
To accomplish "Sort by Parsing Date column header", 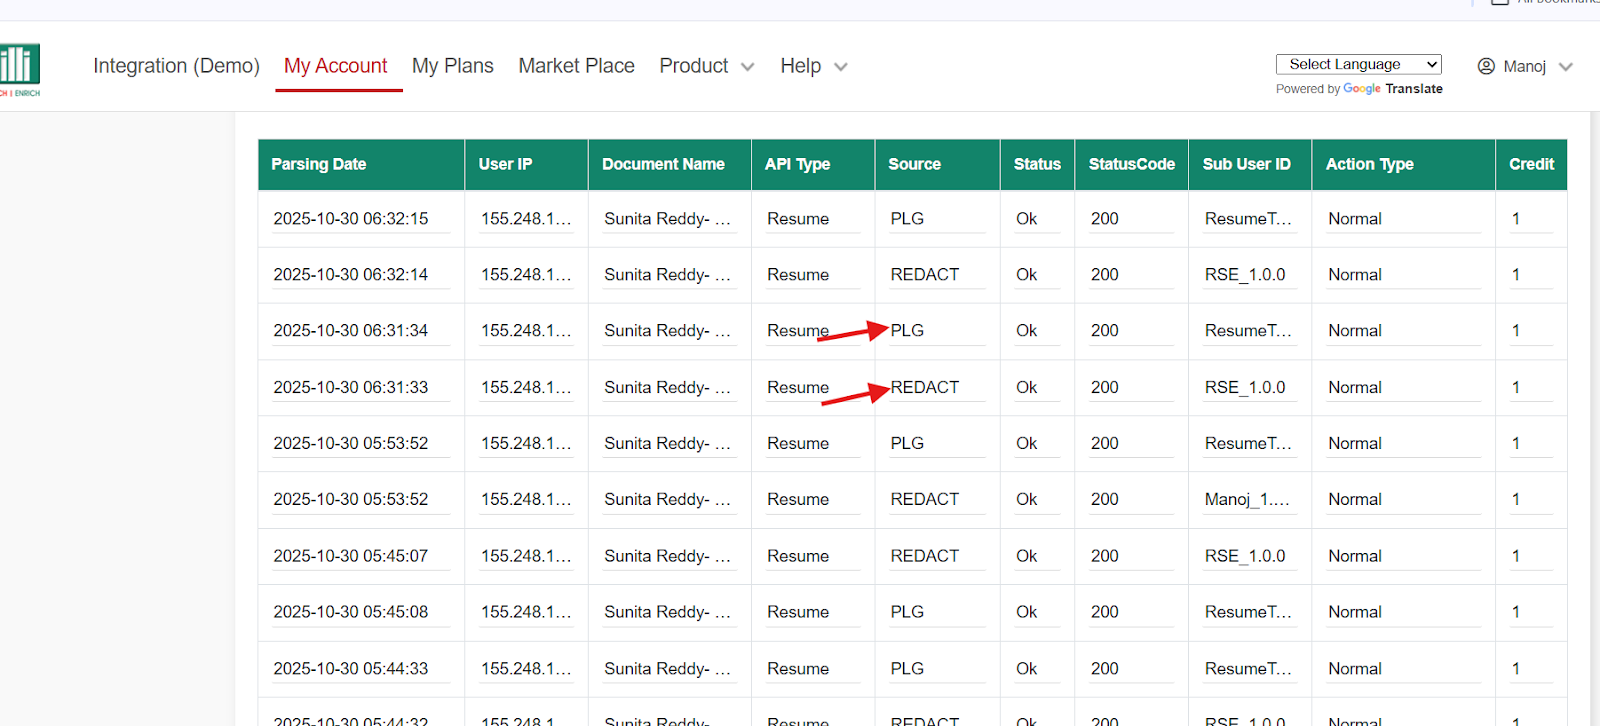I will tap(319, 164).
